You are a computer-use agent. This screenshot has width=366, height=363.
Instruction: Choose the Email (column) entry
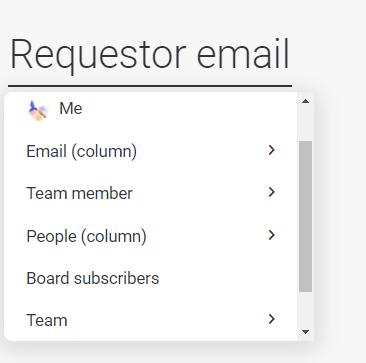pyautogui.click(x=150, y=151)
